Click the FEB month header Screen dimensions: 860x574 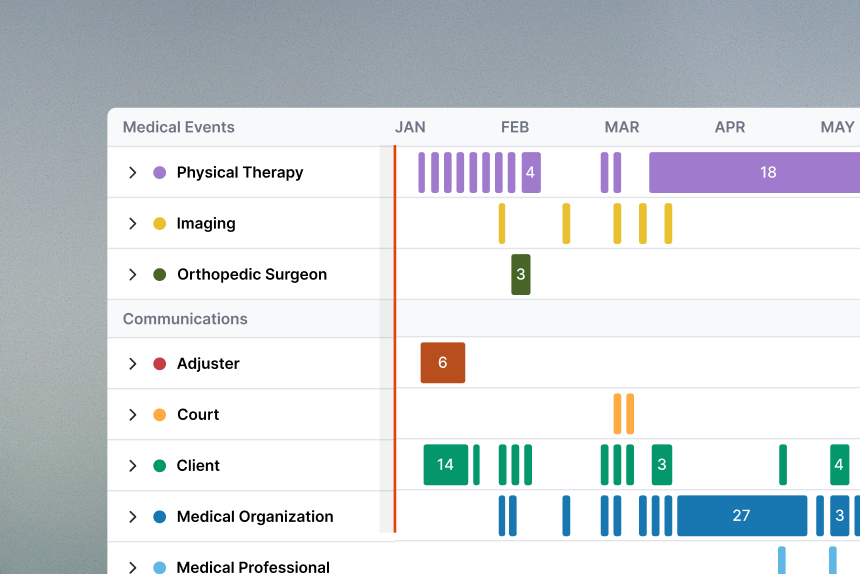pyautogui.click(x=515, y=127)
